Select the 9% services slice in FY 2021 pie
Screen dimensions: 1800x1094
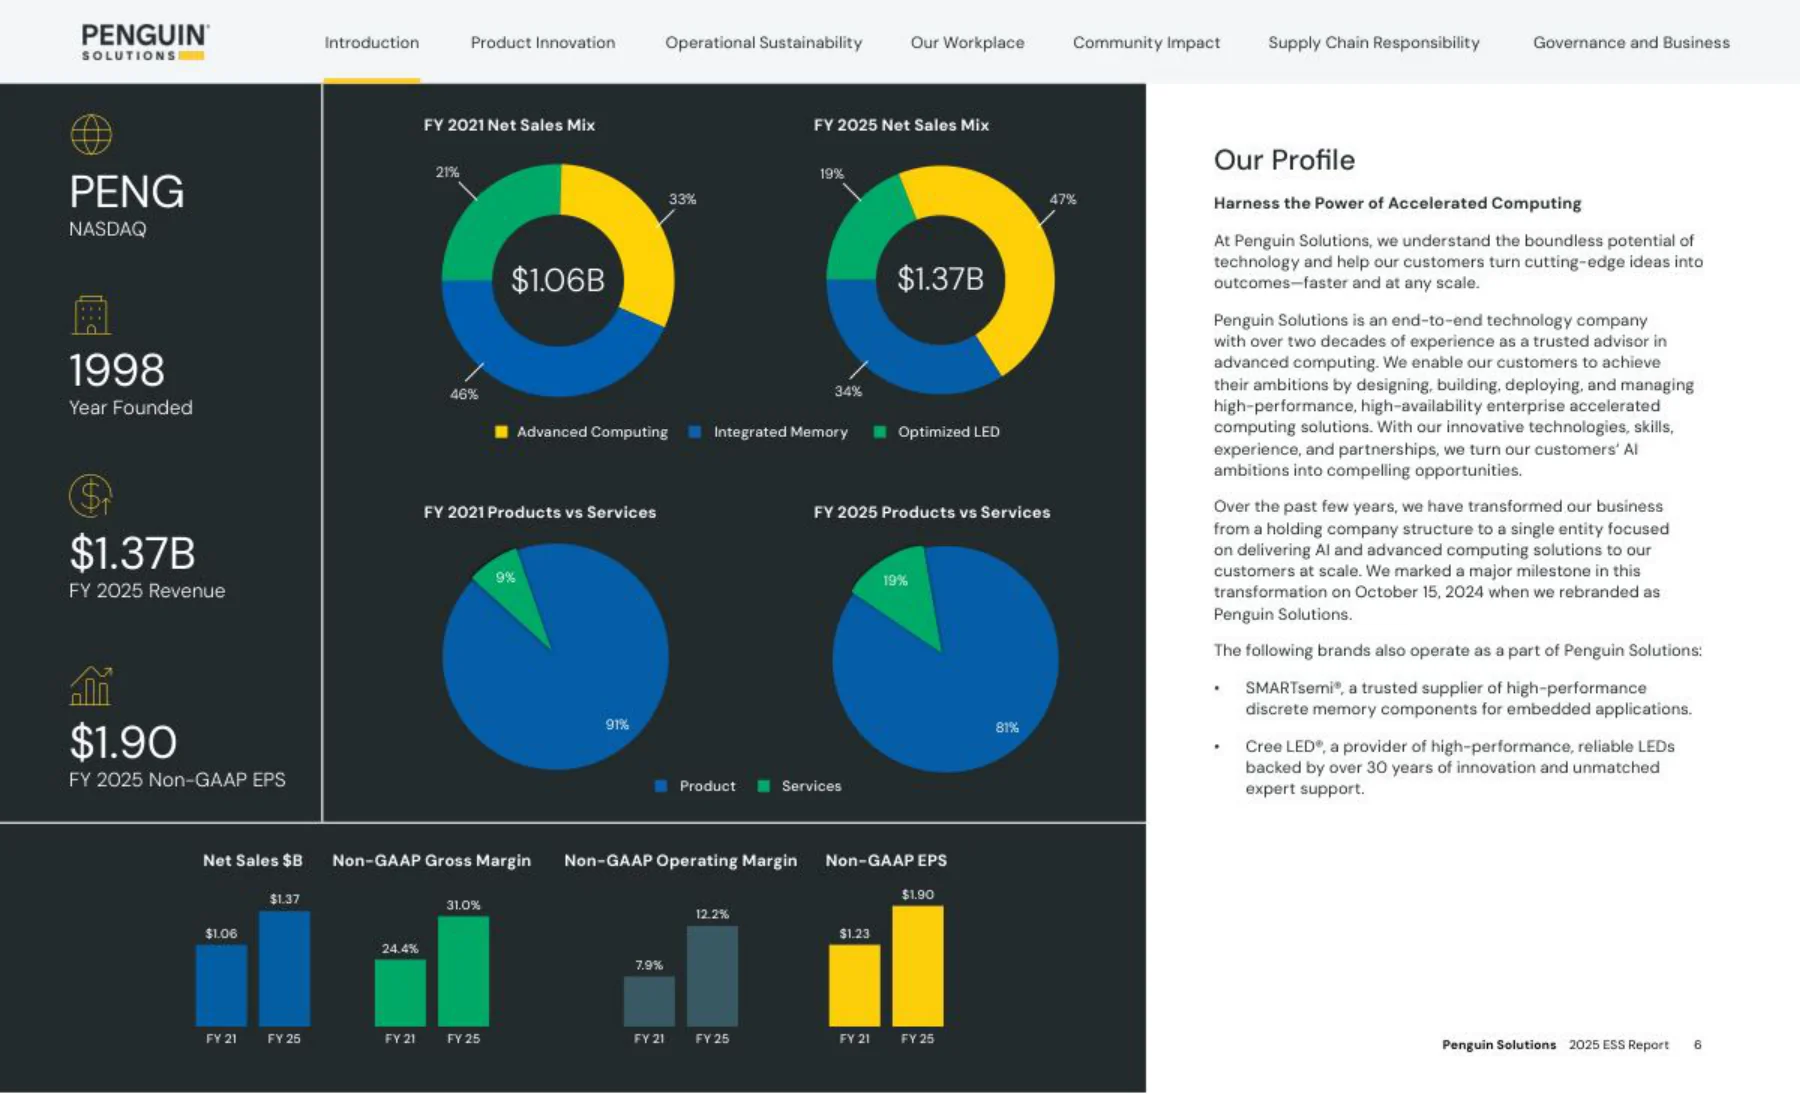pos(514,590)
